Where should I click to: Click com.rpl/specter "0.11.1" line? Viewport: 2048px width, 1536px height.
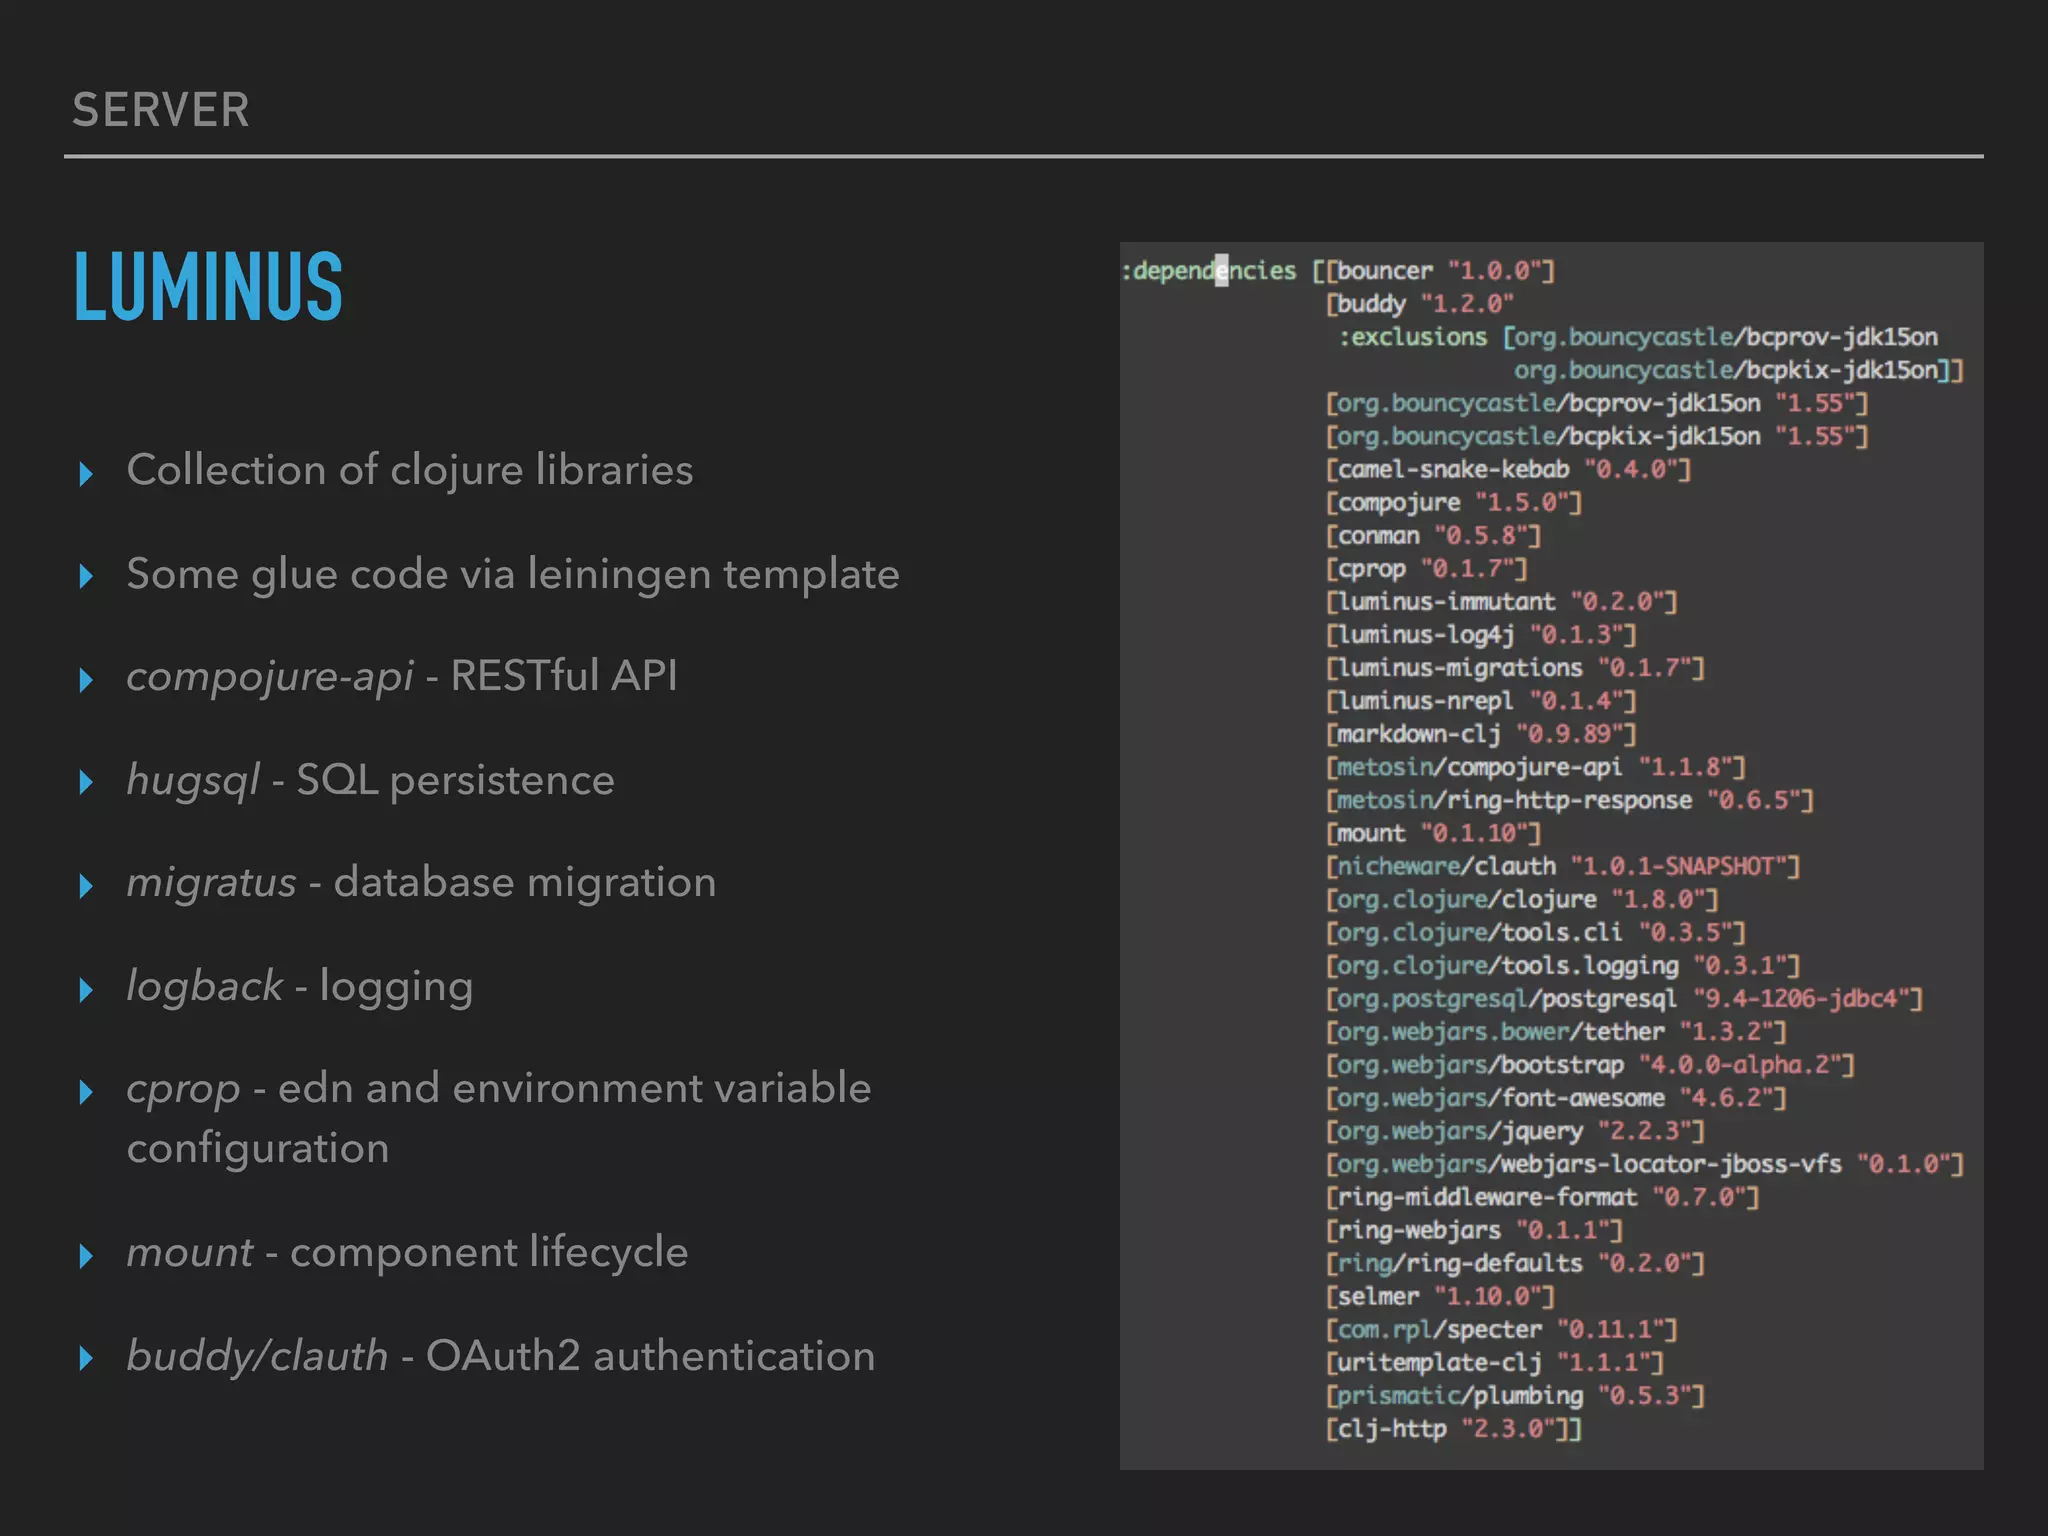pos(1502,1329)
